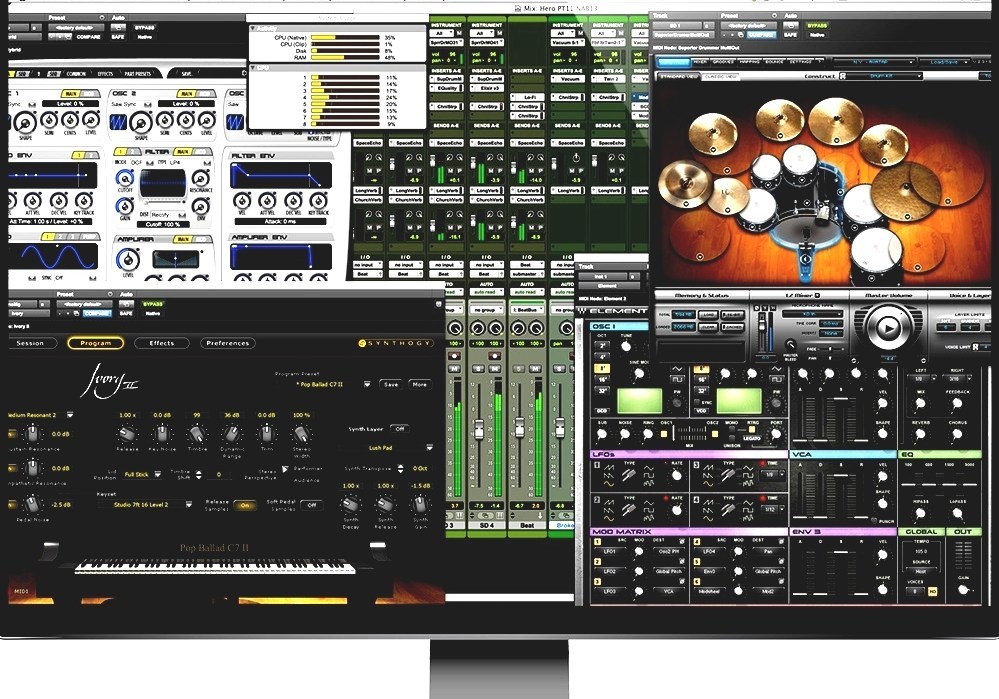Click the Ivory piano keyboard

[x=215, y=566]
